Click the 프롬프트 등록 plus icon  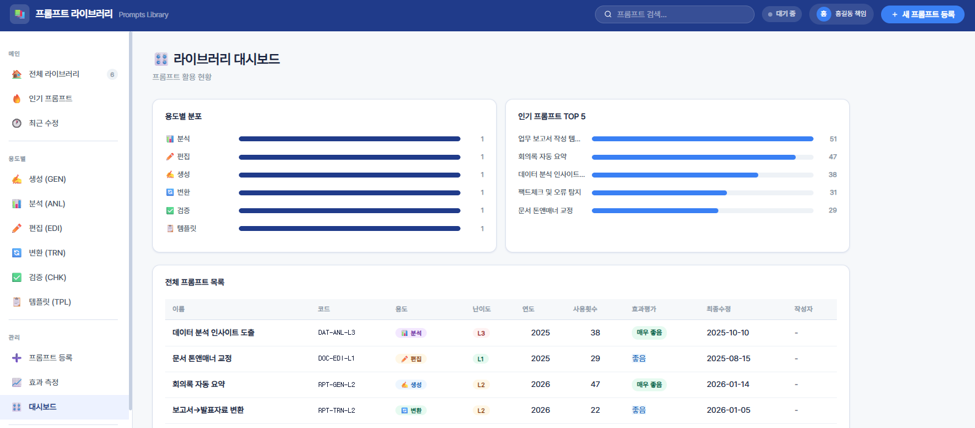click(17, 358)
